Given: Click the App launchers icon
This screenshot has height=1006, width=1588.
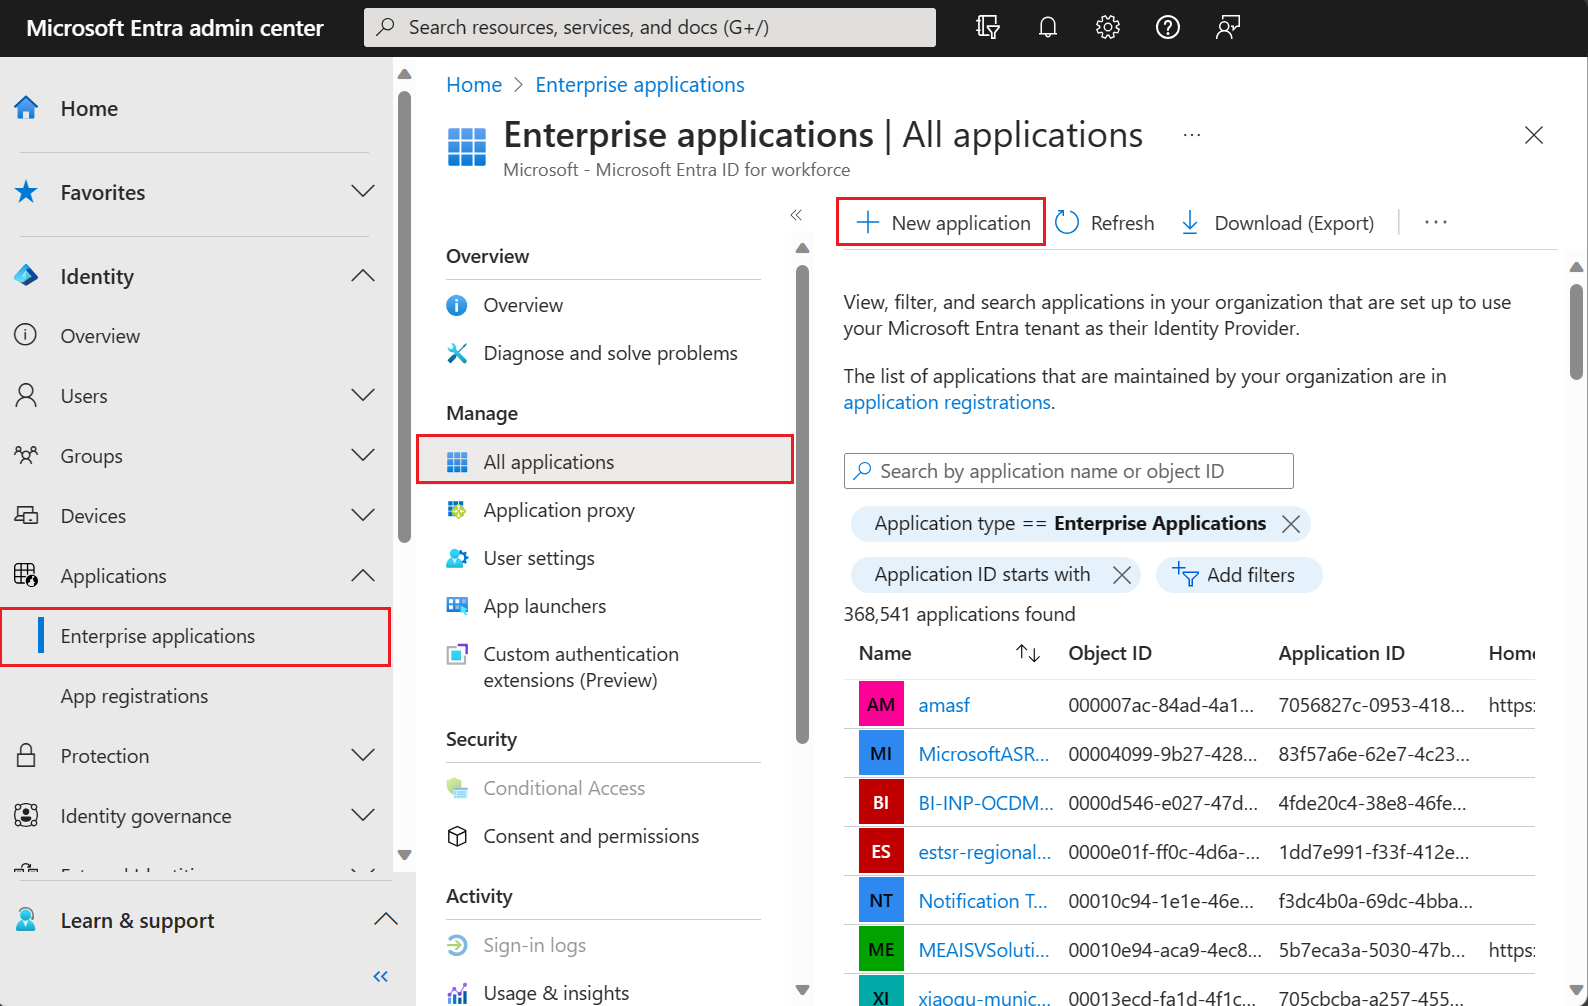Looking at the screenshot, I should pyautogui.click(x=457, y=606).
